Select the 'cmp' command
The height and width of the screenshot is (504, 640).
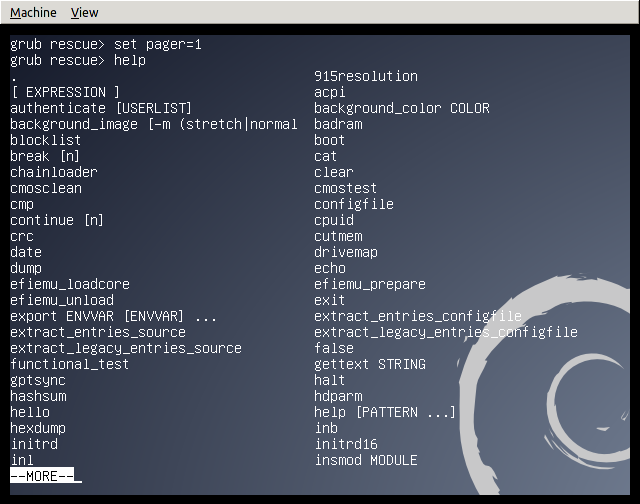[22, 204]
